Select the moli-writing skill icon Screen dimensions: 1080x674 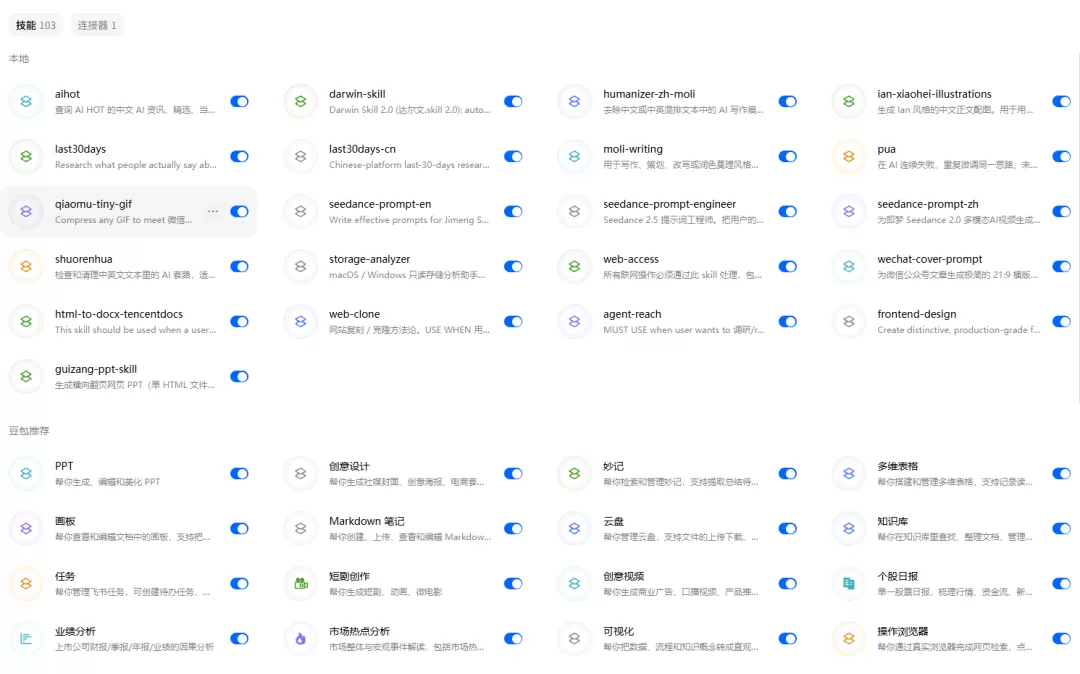point(574,156)
